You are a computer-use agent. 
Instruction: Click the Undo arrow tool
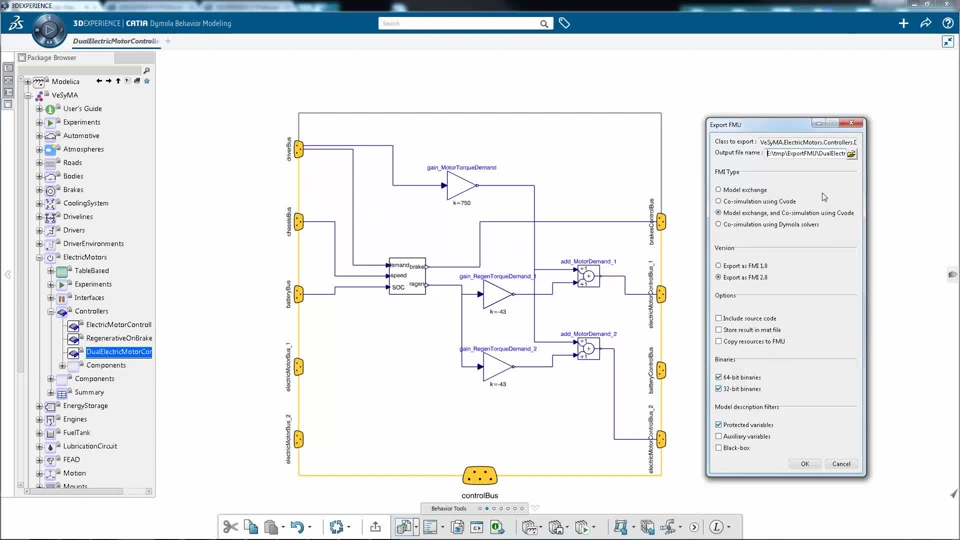point(297,527)
